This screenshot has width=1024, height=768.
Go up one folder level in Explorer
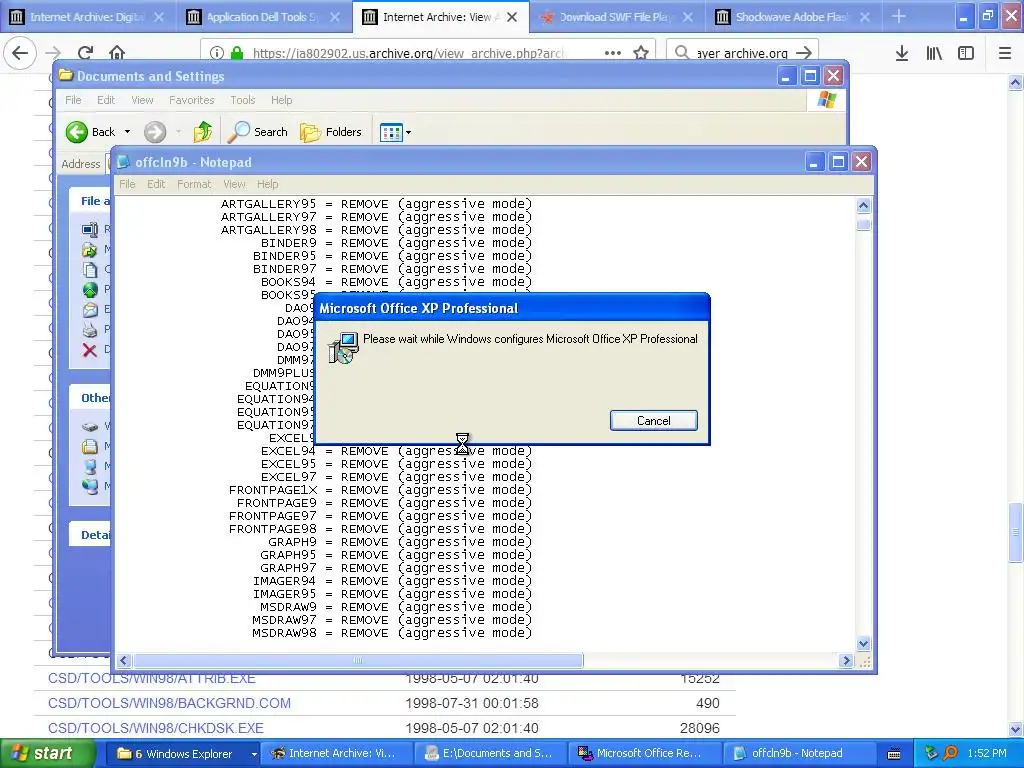(202, 132)
